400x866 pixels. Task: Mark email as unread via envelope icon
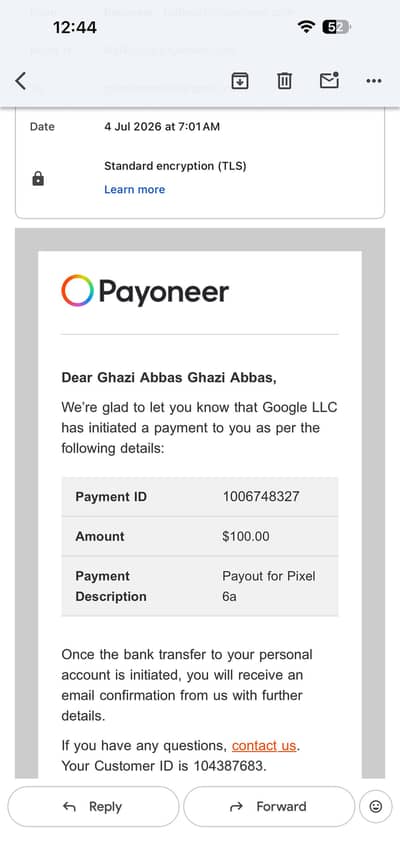(x=329, y=81)
